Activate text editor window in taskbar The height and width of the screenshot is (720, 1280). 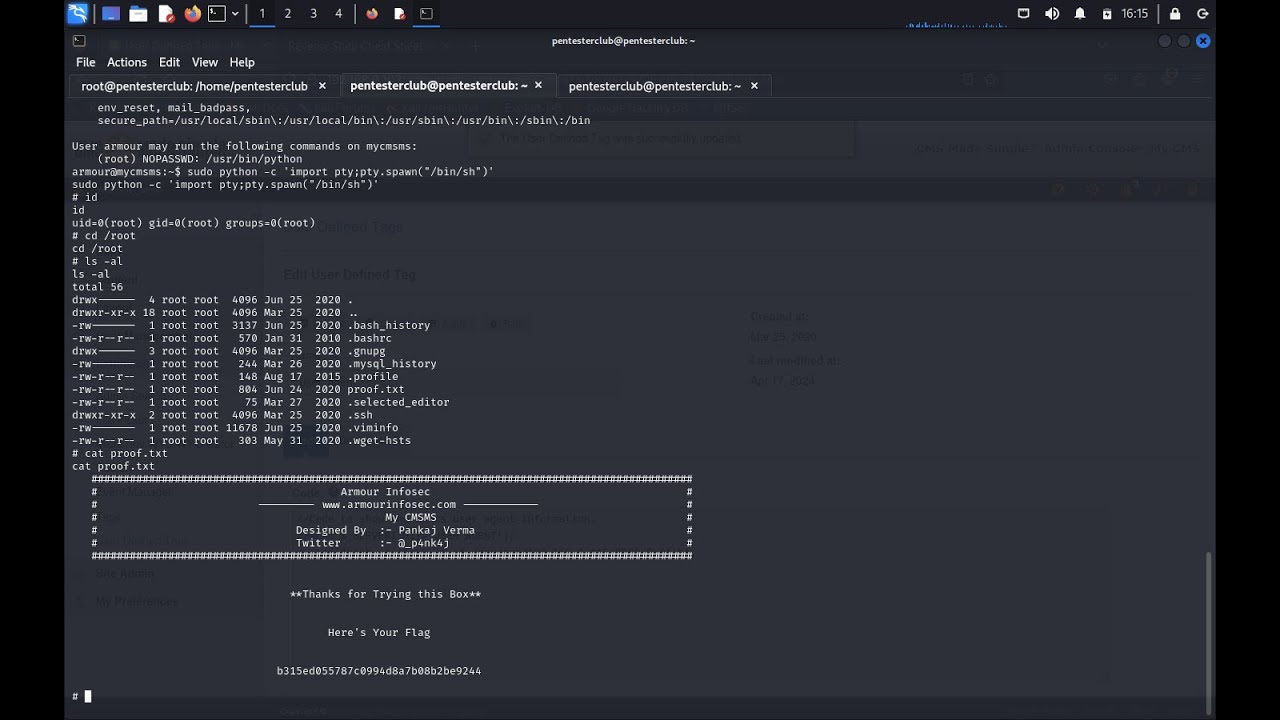tap(399, 14)
